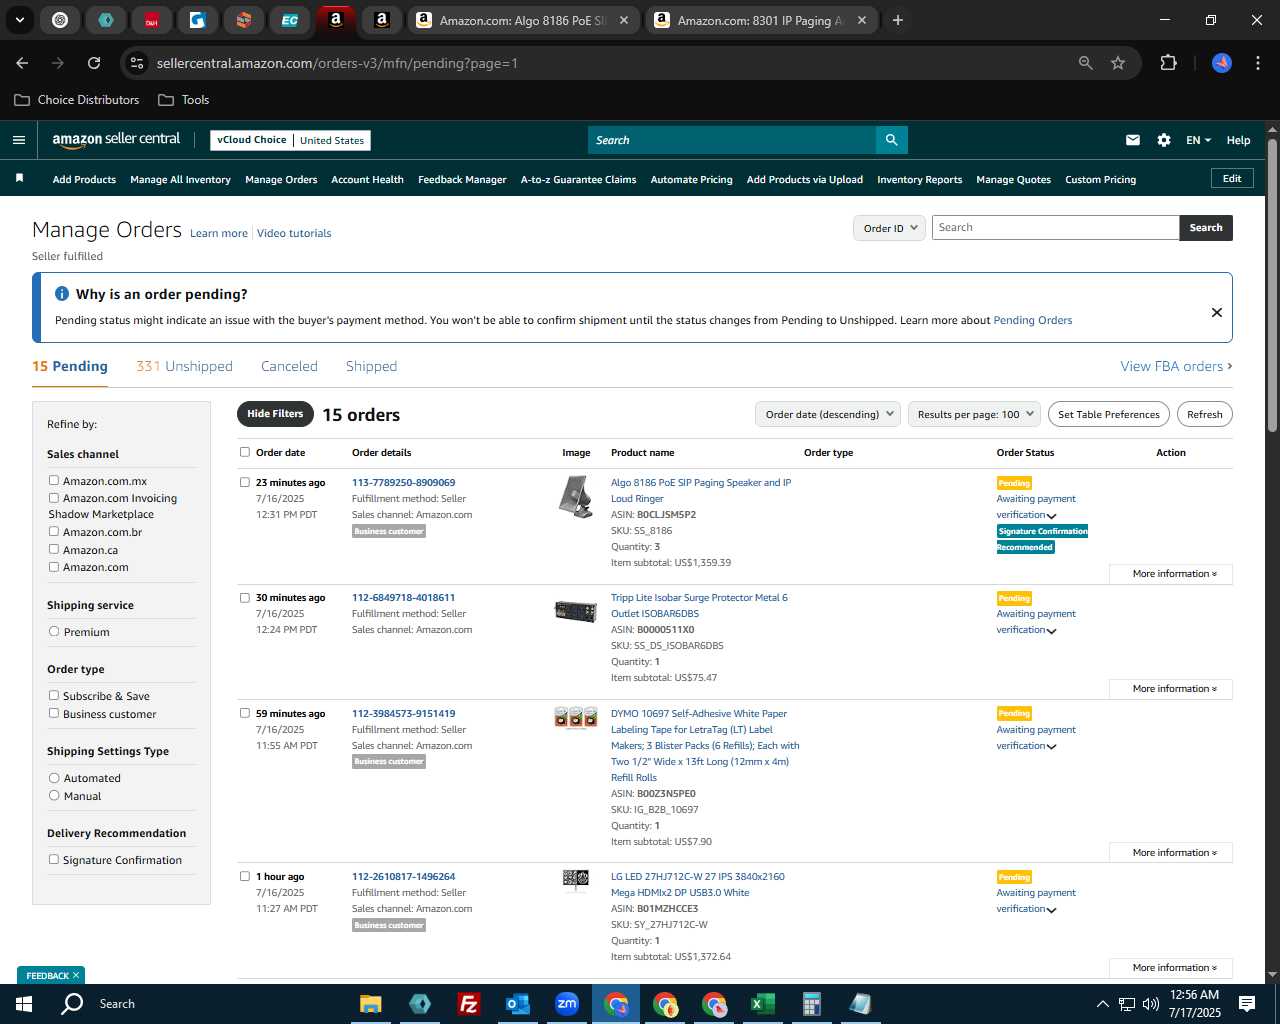Open Account Health in nav bar
Screen dimensions: 1280x1024
[367, 180]
